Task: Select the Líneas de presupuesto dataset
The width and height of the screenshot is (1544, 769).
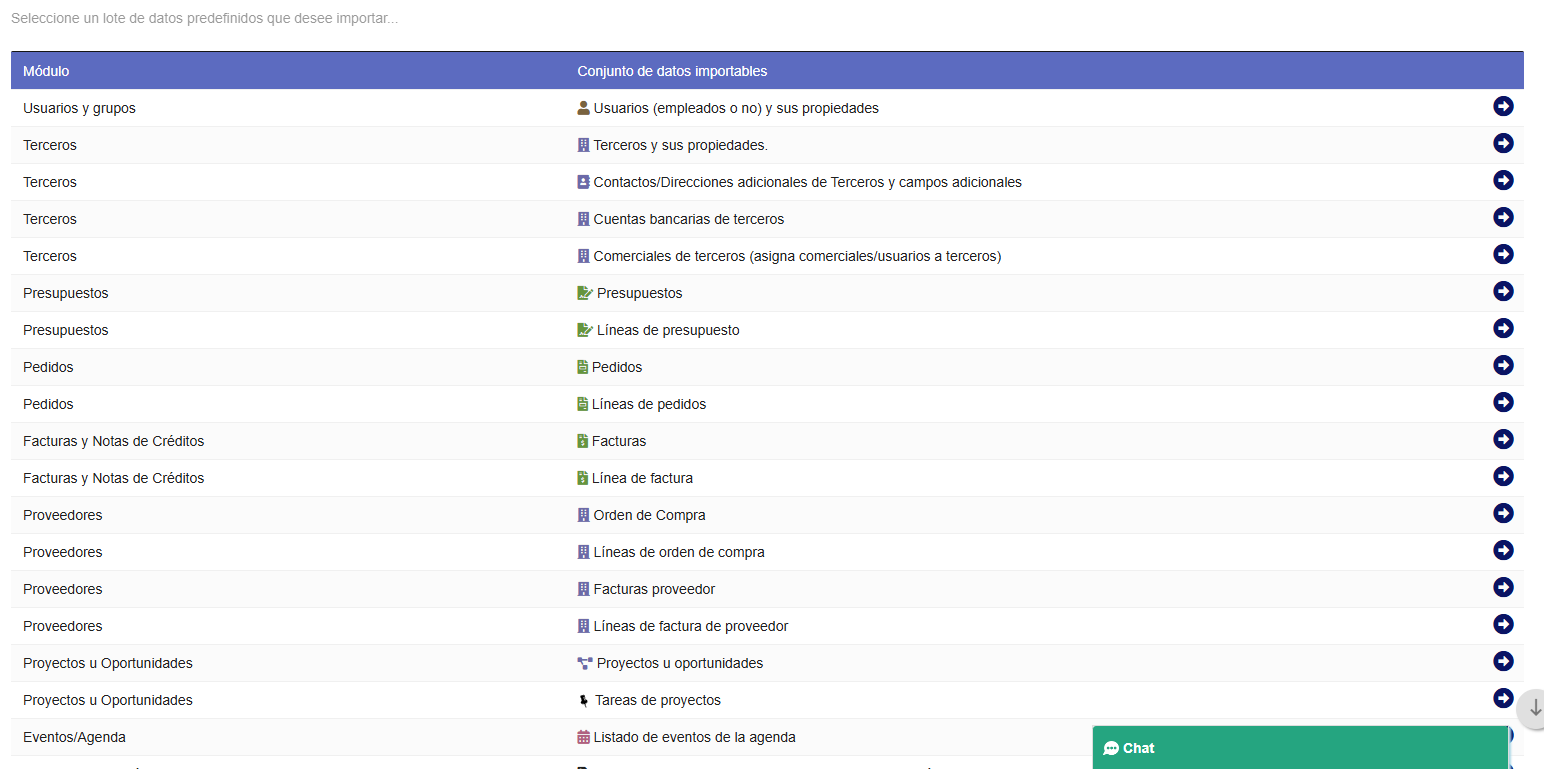Action: [666, 329]
